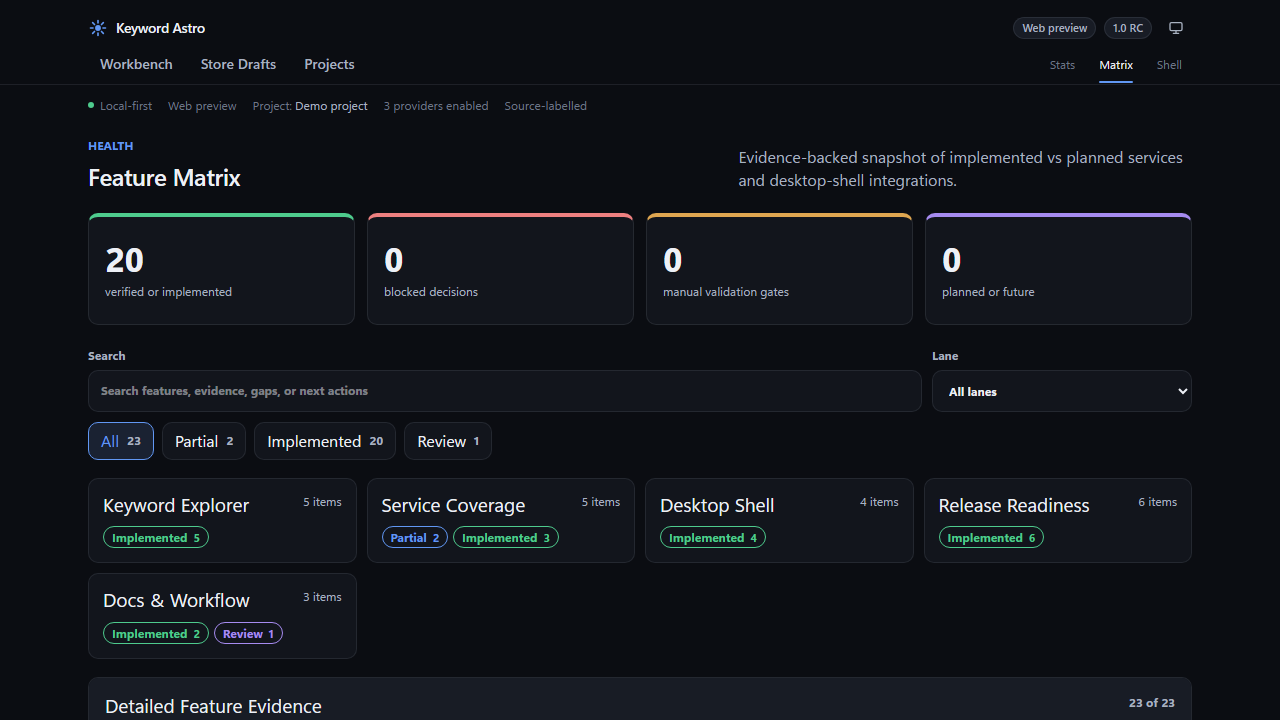This screenshot has height=720, width=1280.
Task: Click the 23 of 23 count
Action: (1152, 703)
